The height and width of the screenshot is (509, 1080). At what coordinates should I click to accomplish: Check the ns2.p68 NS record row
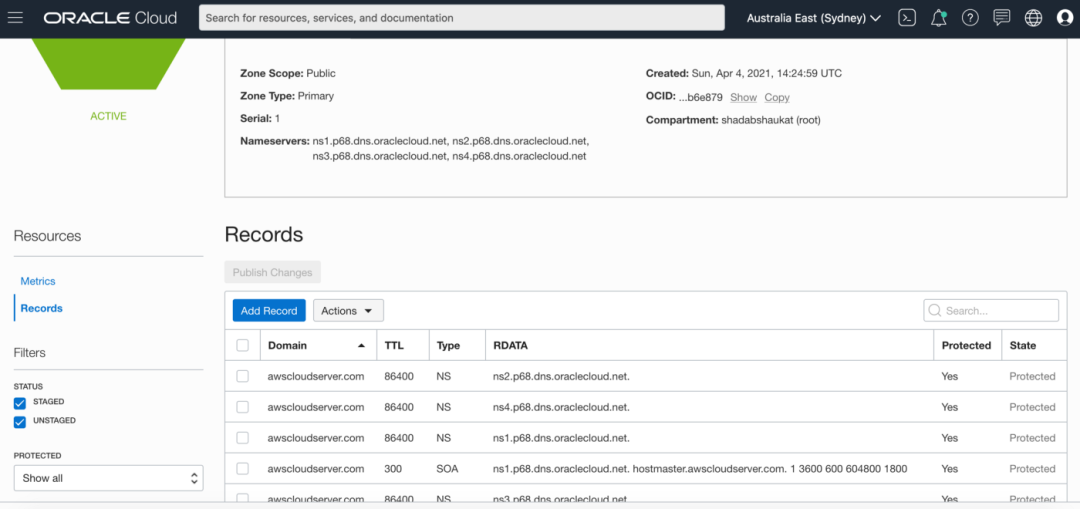(242, 376)
